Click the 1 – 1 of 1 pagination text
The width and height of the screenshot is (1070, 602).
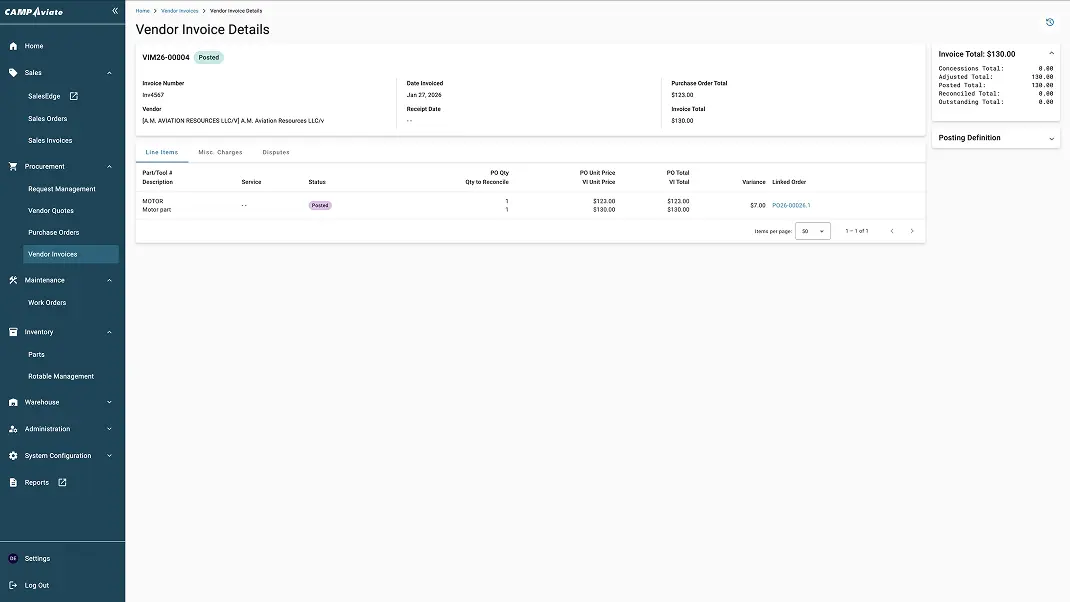(856, 231)
